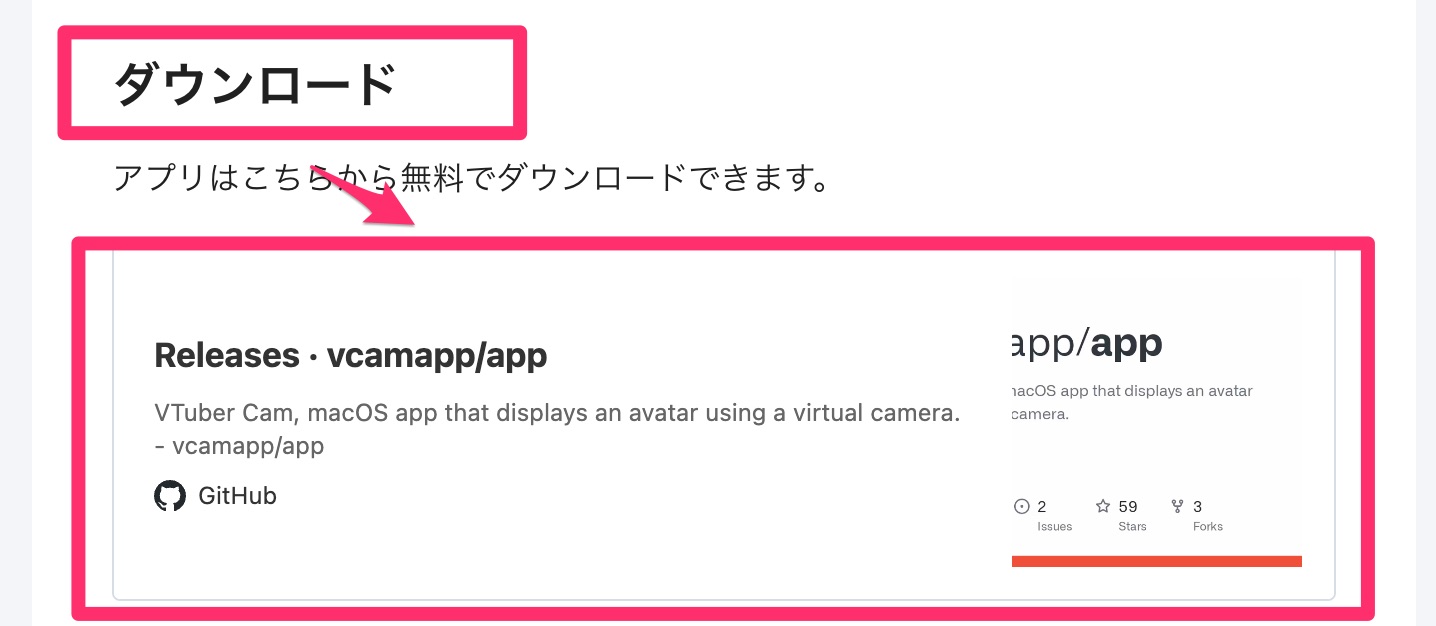
Task: Click the ダウンロード section heading
Action: click(x=255, y=84)
